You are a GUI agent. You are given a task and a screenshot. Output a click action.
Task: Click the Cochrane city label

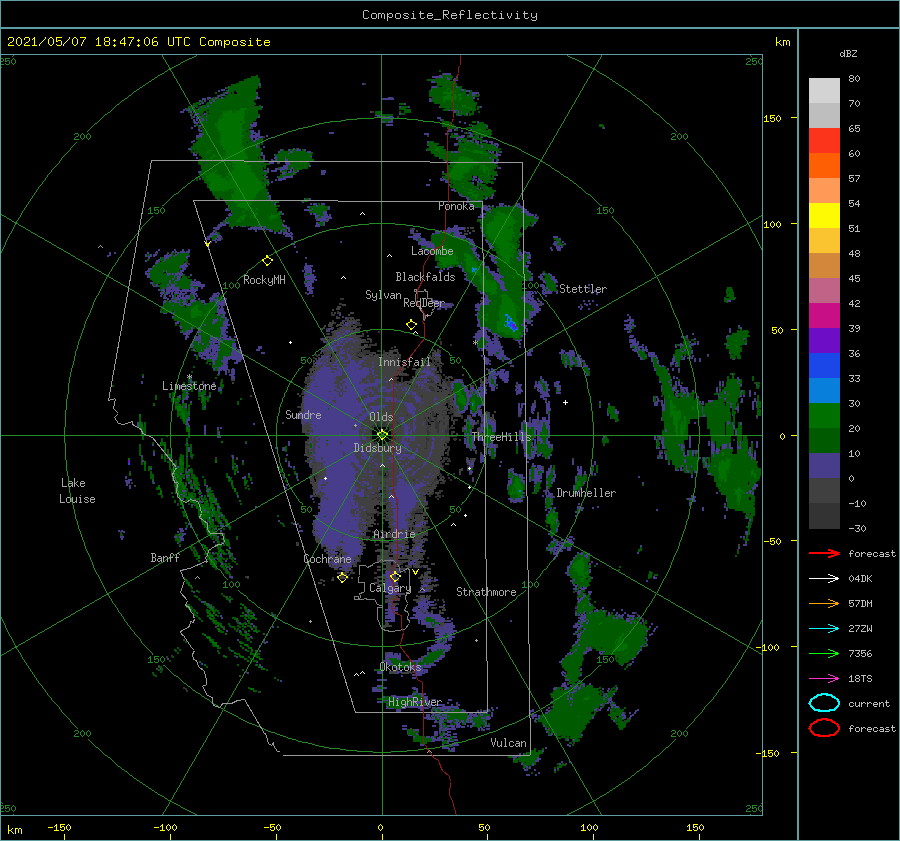tap(327, 559)
